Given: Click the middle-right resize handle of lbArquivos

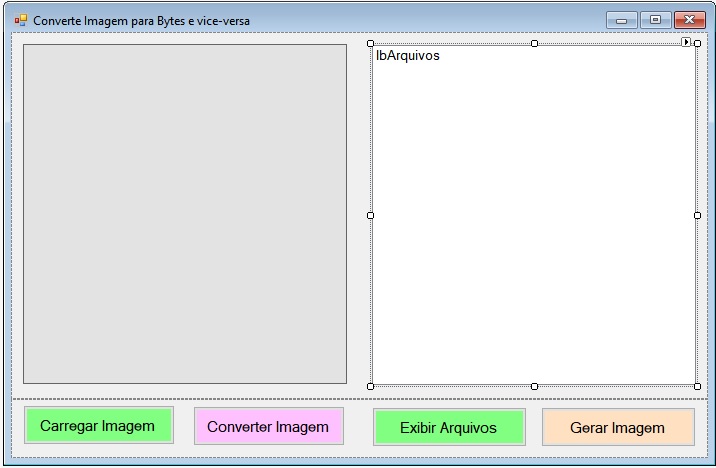Looking at the screenshot, I should click(x=697, y=215).
